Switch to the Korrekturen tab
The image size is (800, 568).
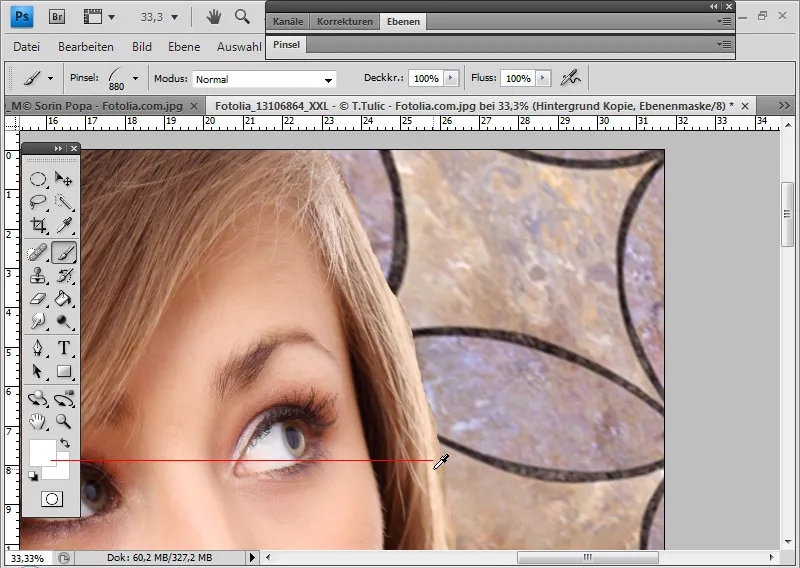345,21
